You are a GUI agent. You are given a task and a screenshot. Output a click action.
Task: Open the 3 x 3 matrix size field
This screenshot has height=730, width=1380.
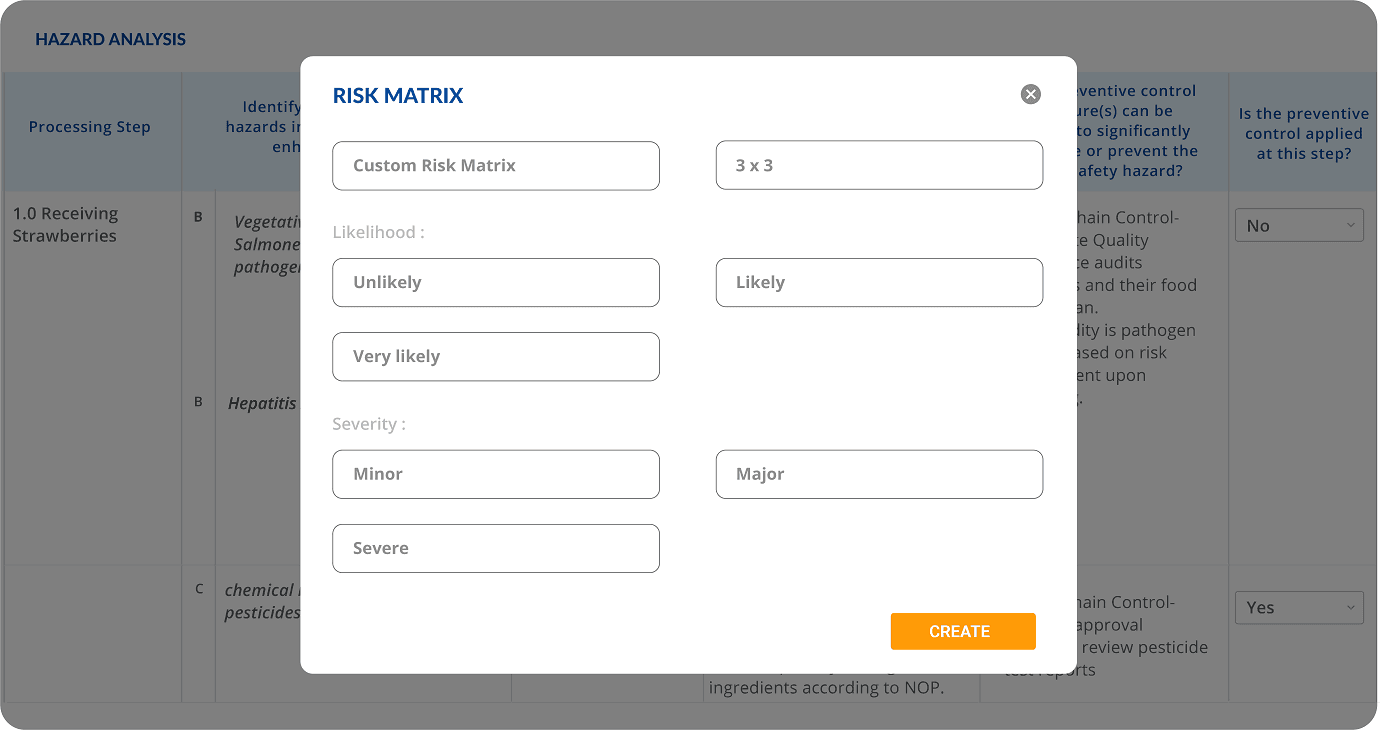878,166
